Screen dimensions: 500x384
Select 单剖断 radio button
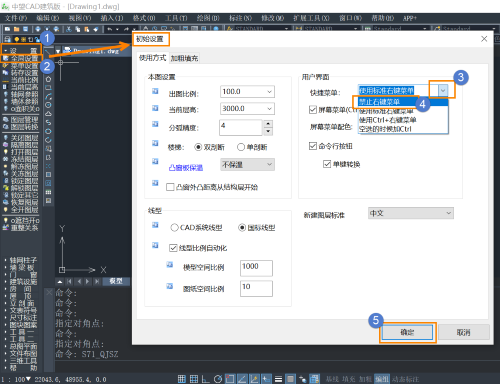(x=241, y=147)
